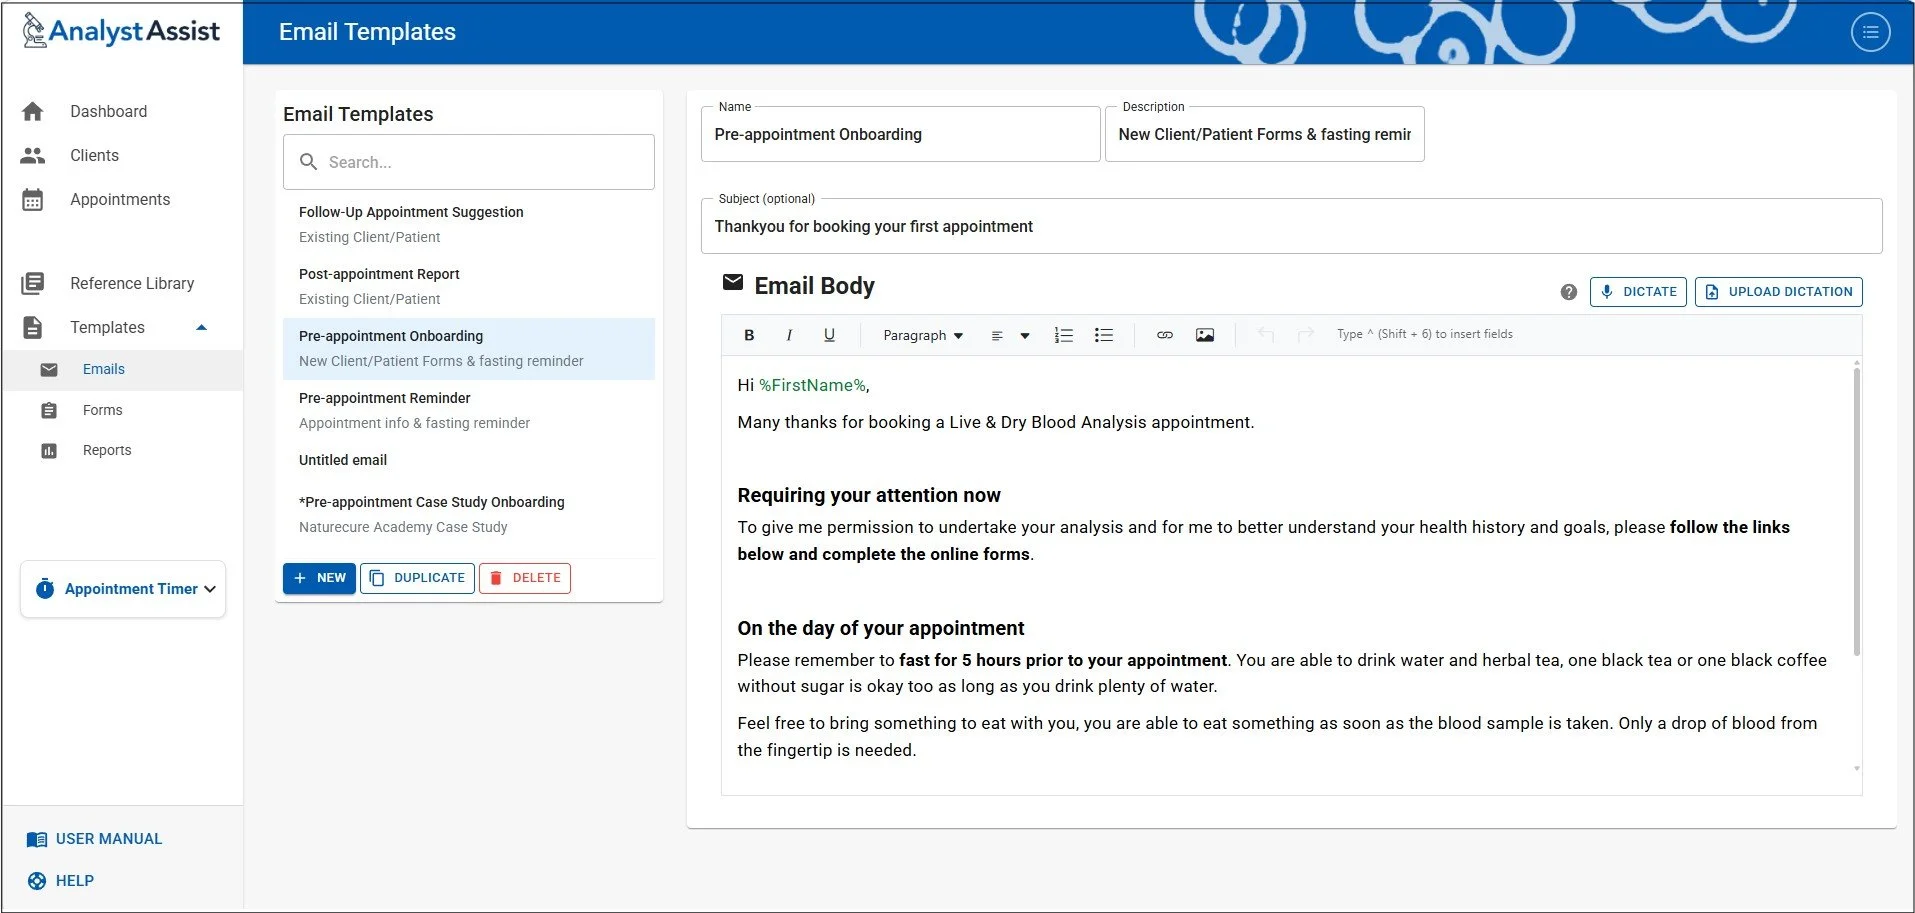This screenshot has height=913, width=1915.
Task: Apply a numbered list
Action: coord(1063,335)
